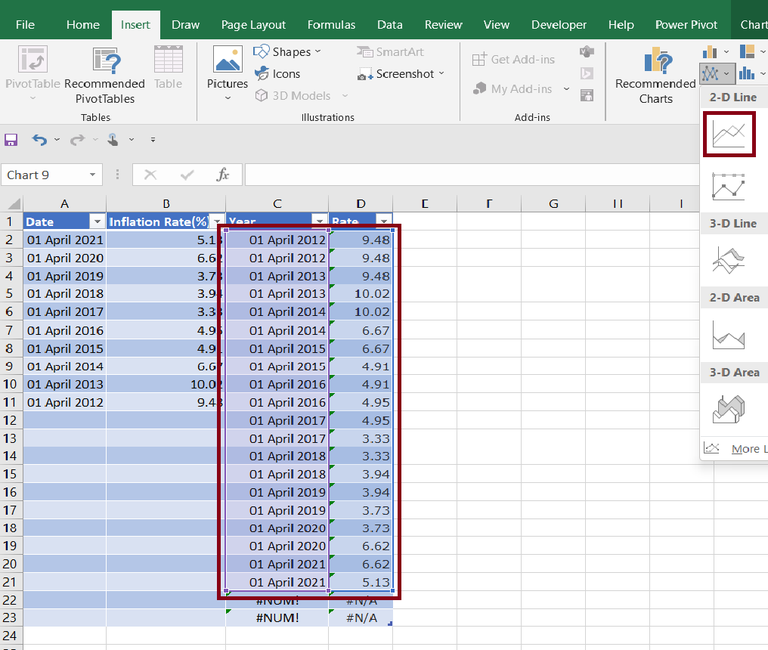
Task: Open the Pictures insert menu
Action: click(227, 73)
